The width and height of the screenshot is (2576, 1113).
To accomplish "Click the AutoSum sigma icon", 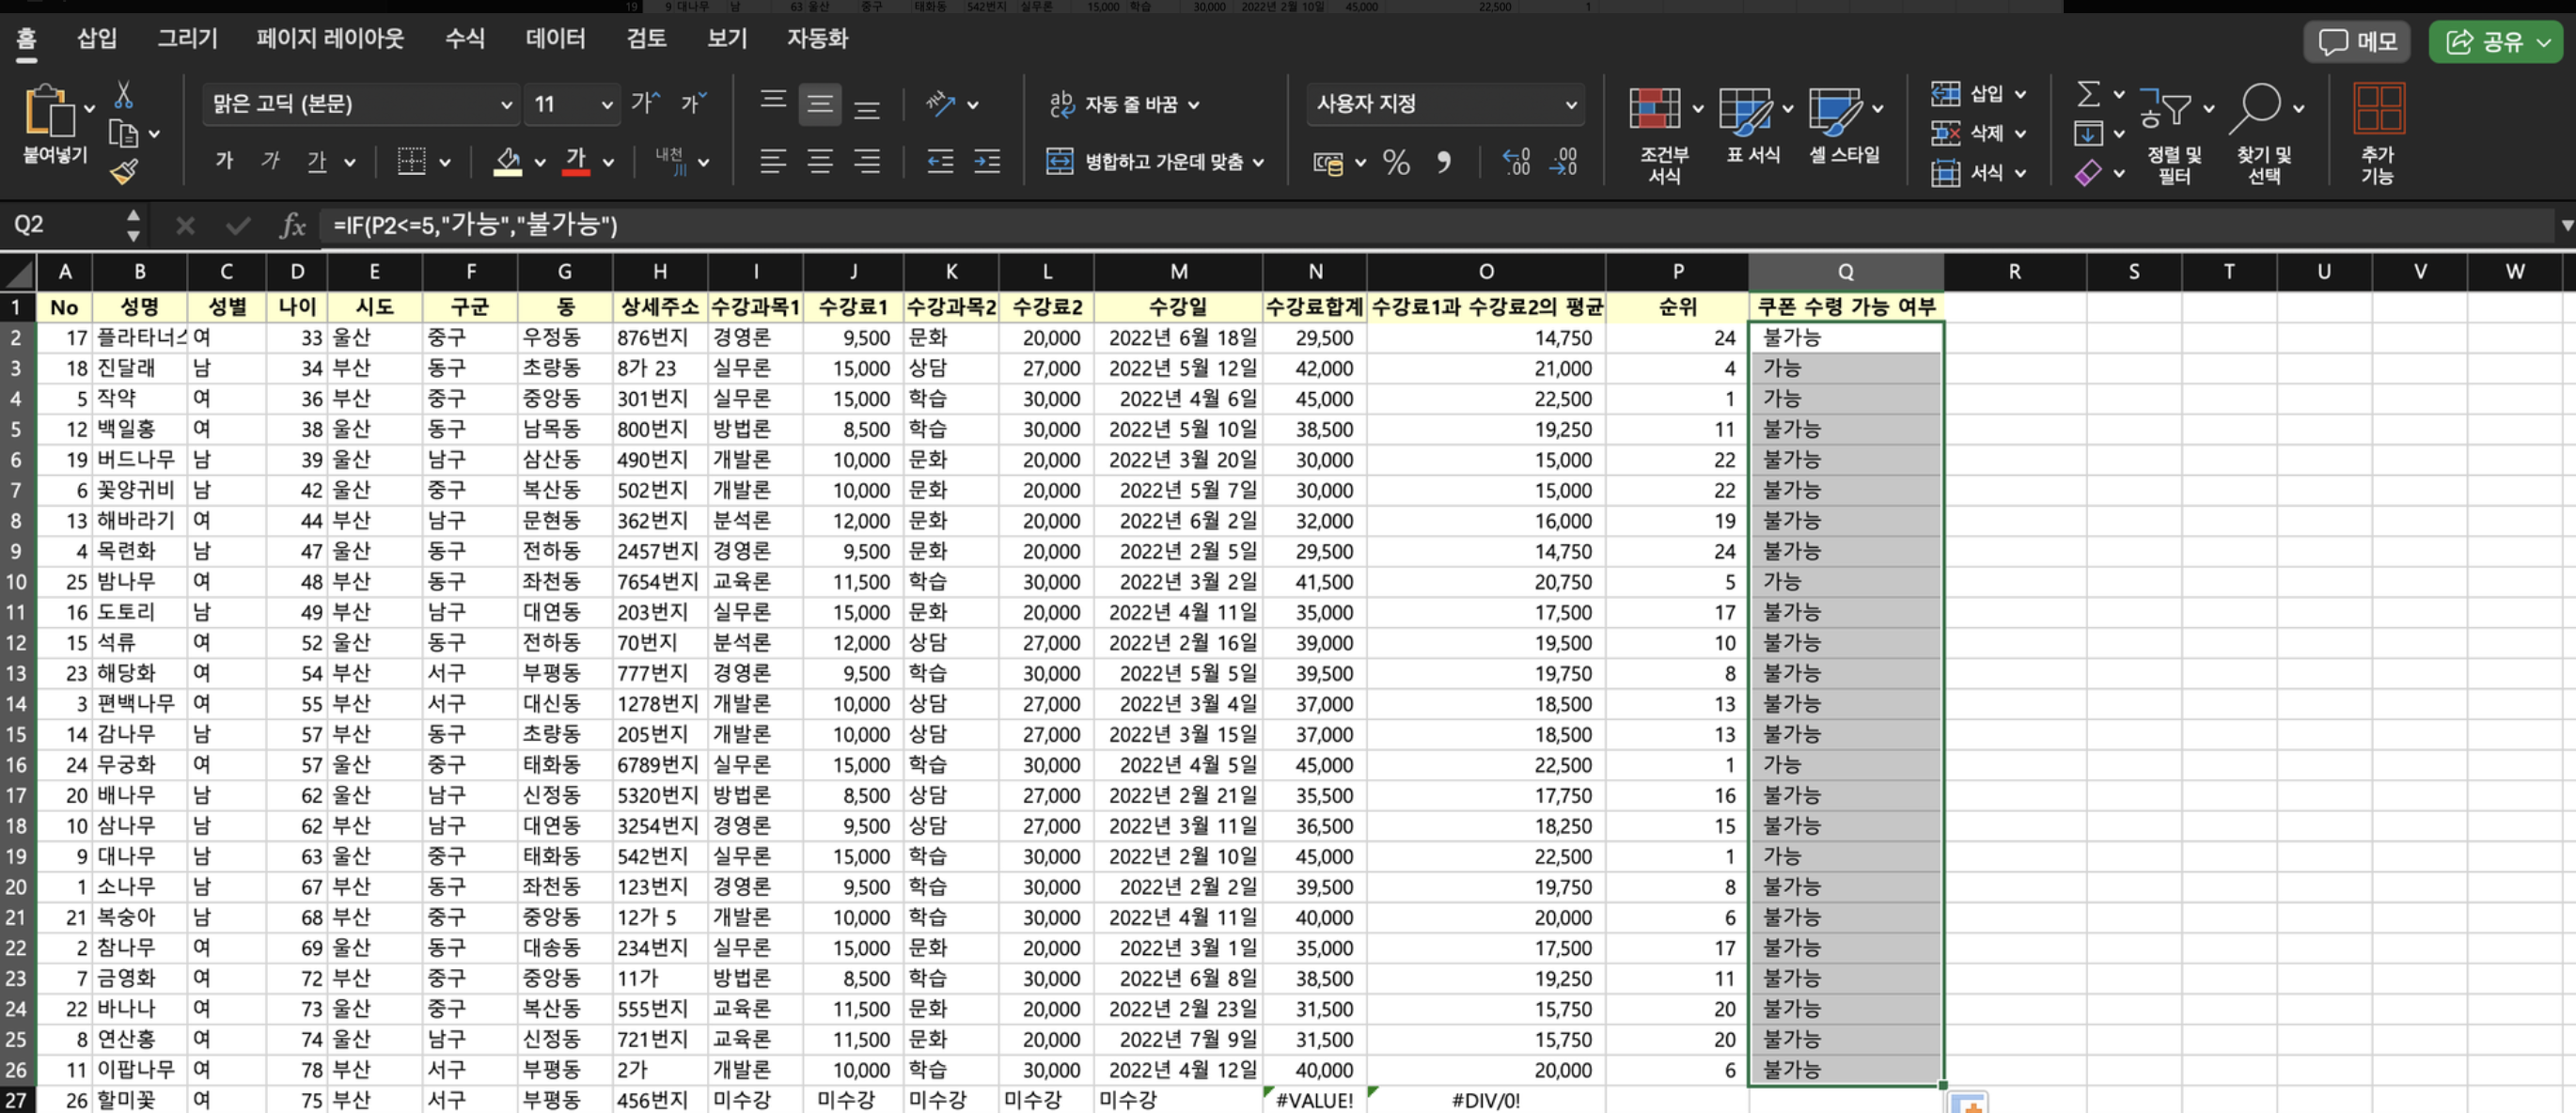I will (2087, 95).
